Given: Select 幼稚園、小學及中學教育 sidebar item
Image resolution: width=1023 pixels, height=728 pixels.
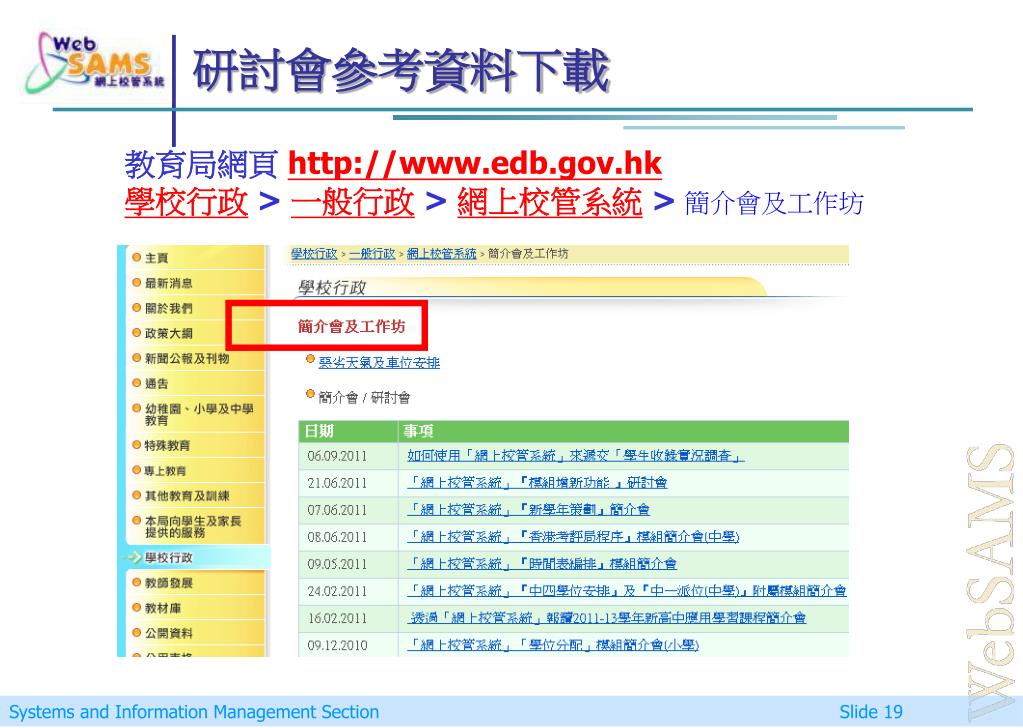Looking at the screenshot, I should tap(199, 414).
